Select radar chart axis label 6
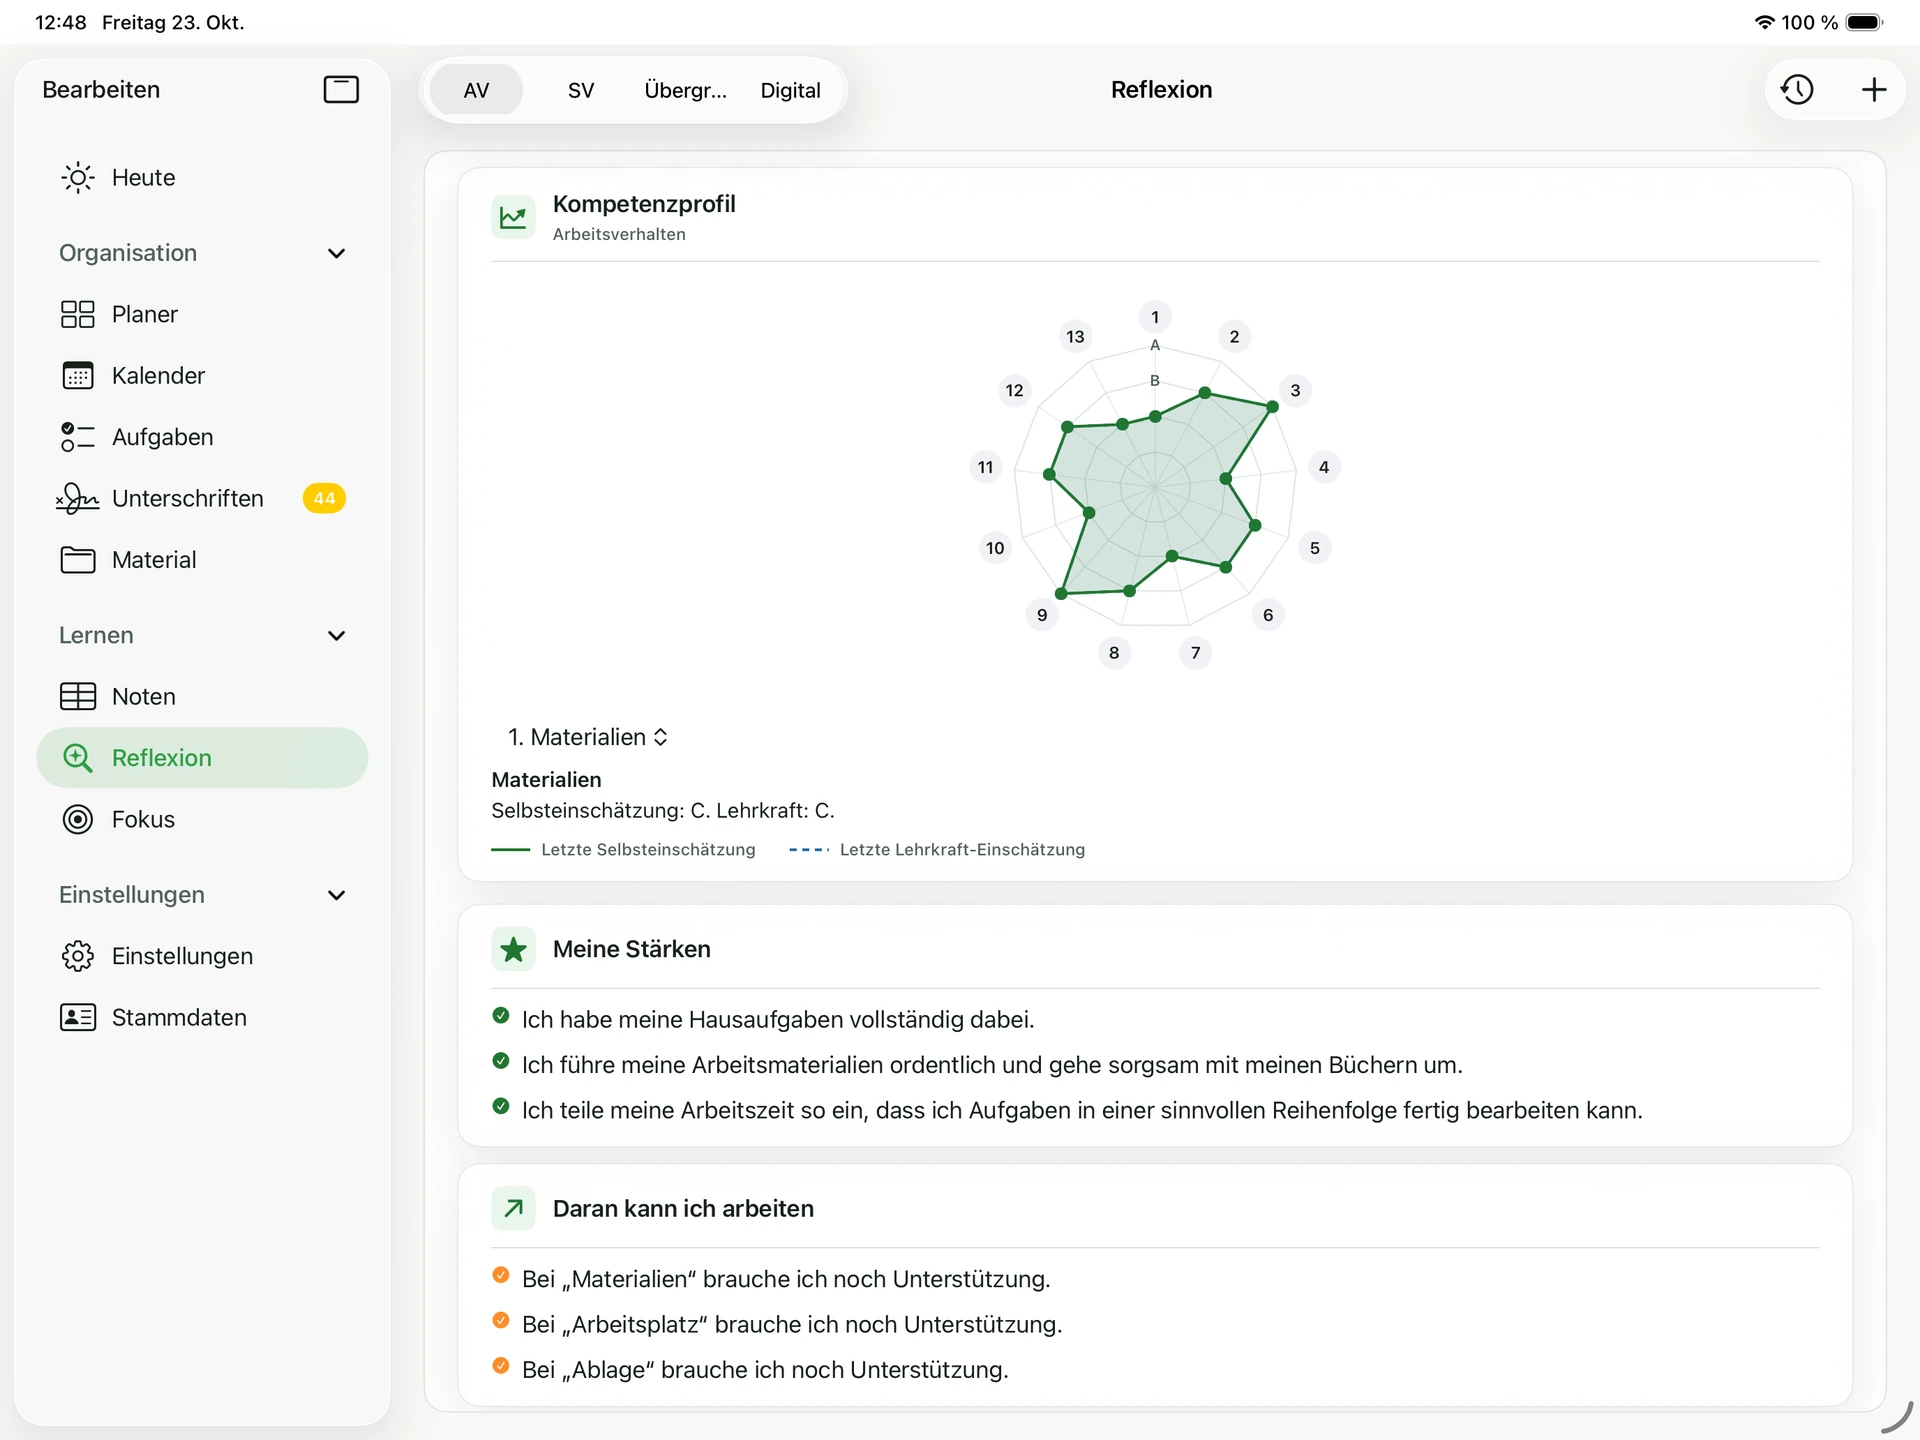 coord(1268,615)
